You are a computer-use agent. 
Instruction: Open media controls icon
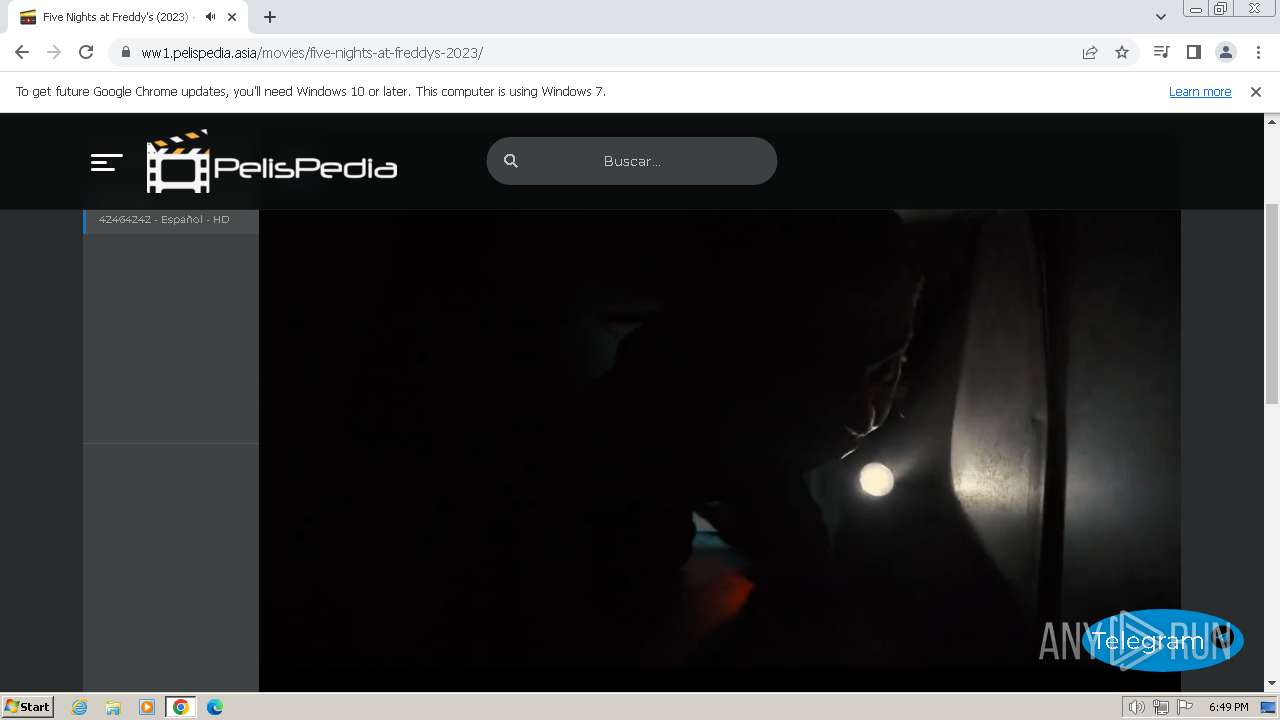pyautogui.click(x=1161, y=52)
